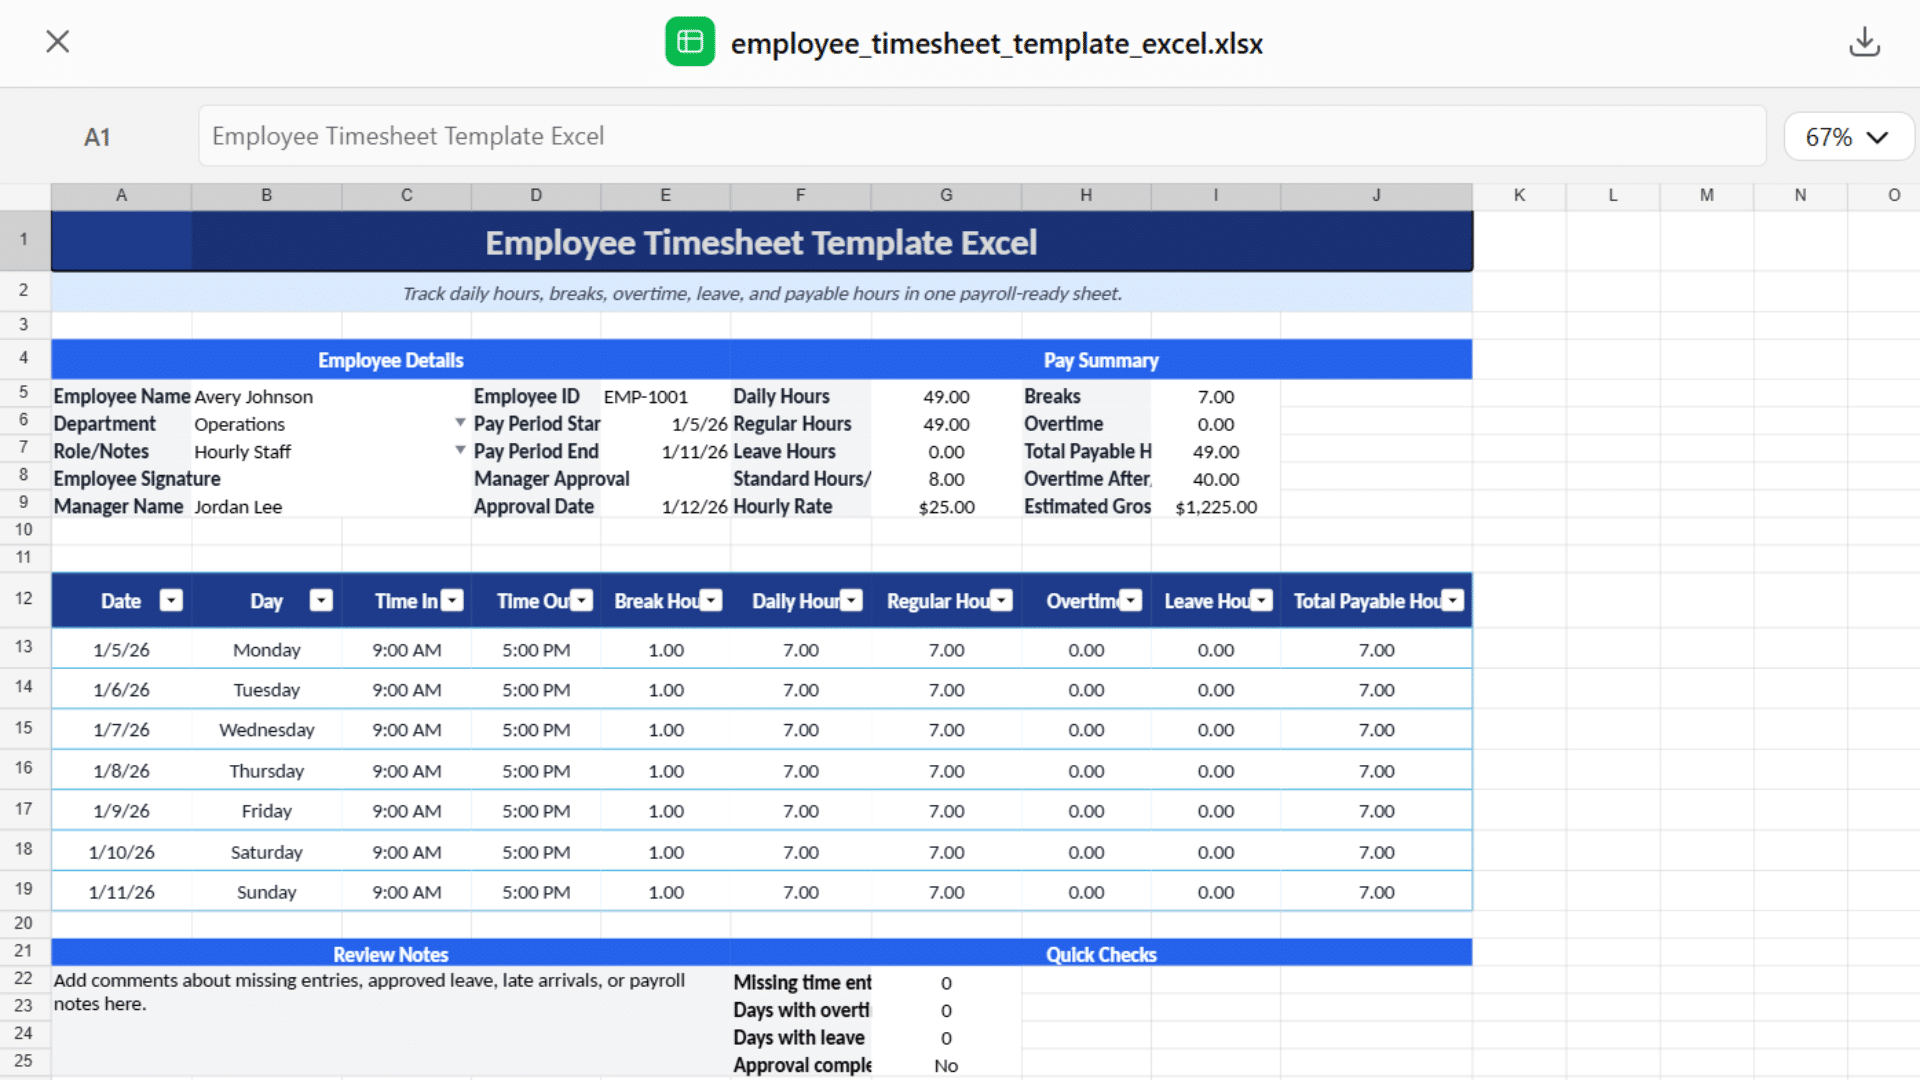The height and width of the screenshot is (1080, 1920).
Task: Select row 13 header
Action: [x=24, y=647]
